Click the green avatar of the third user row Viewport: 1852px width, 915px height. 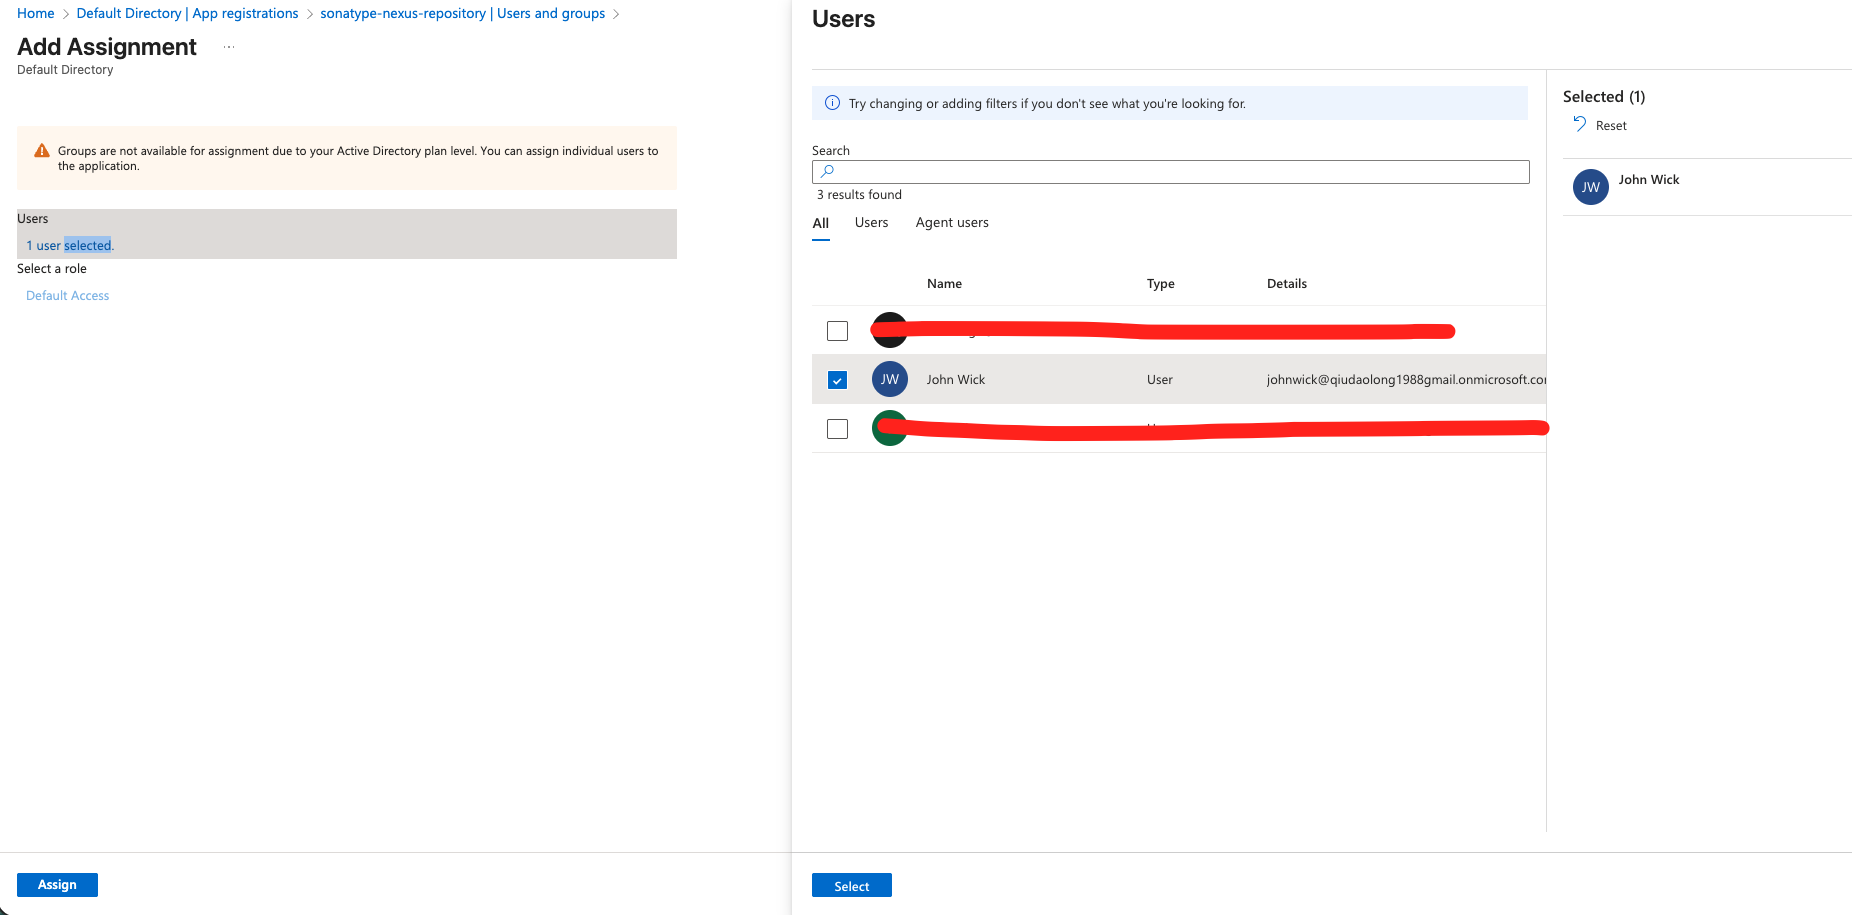pyautogui.click(x=889, y=428)
